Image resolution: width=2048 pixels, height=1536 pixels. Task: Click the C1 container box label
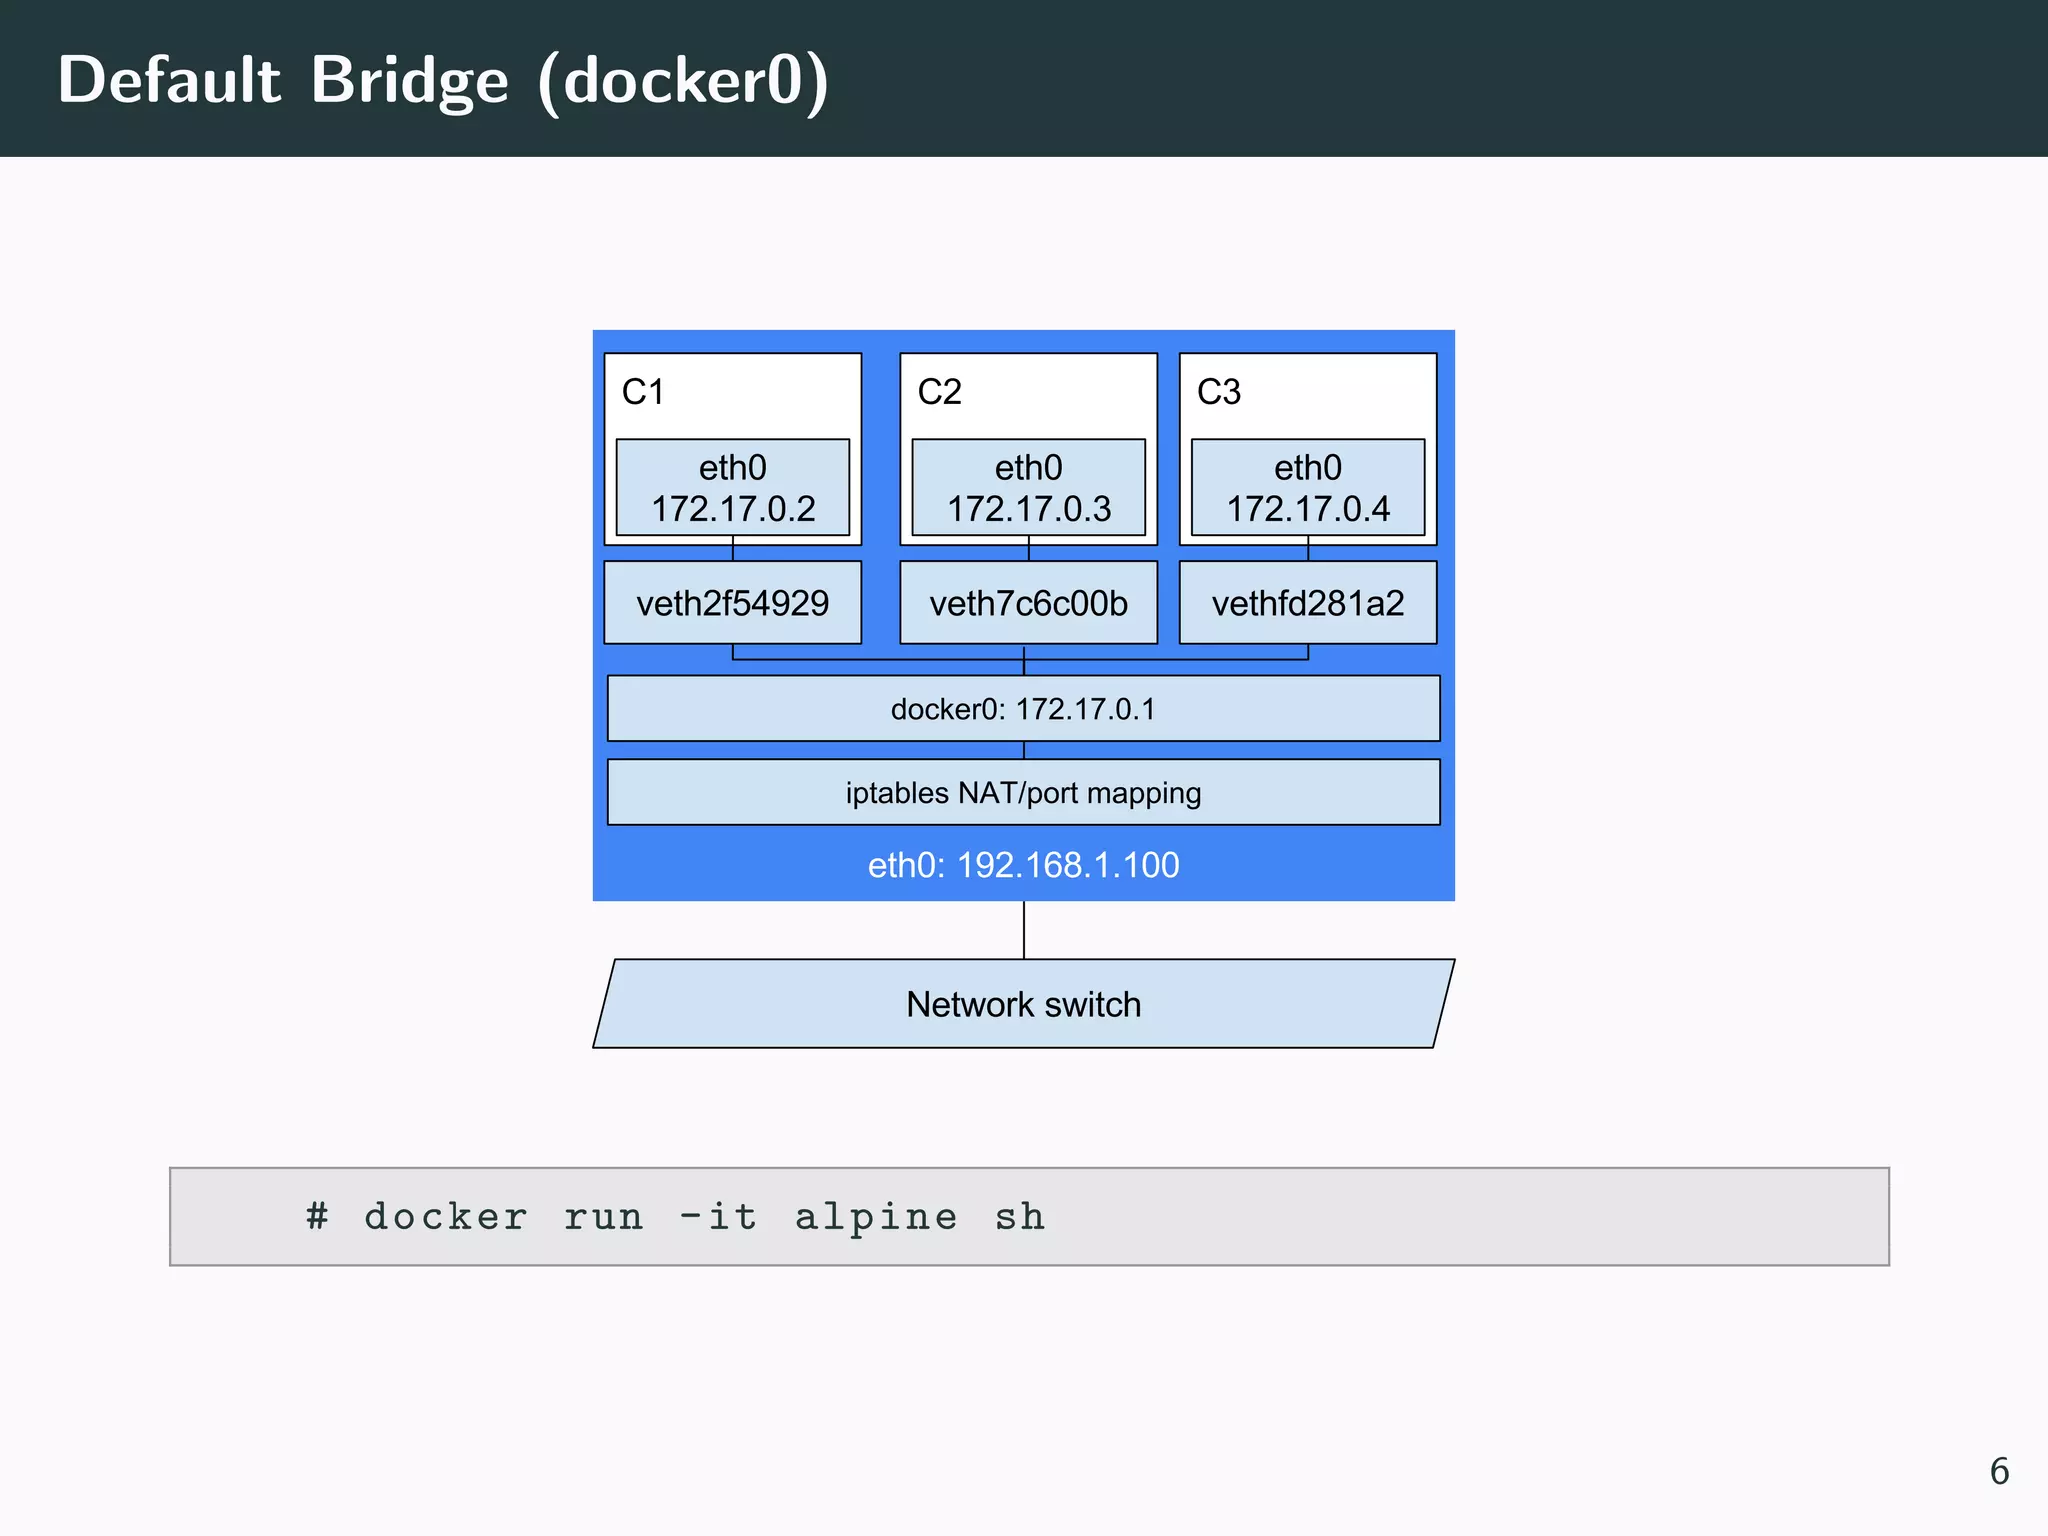[643, 392]
